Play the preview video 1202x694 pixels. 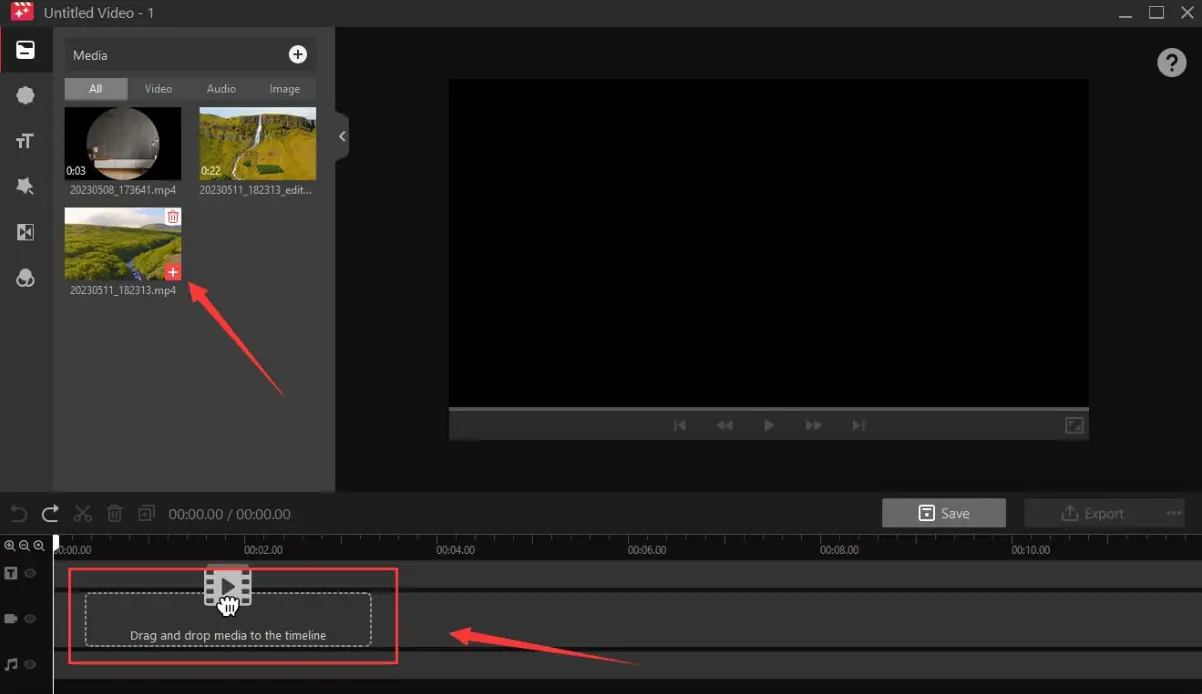coord(769,425)
